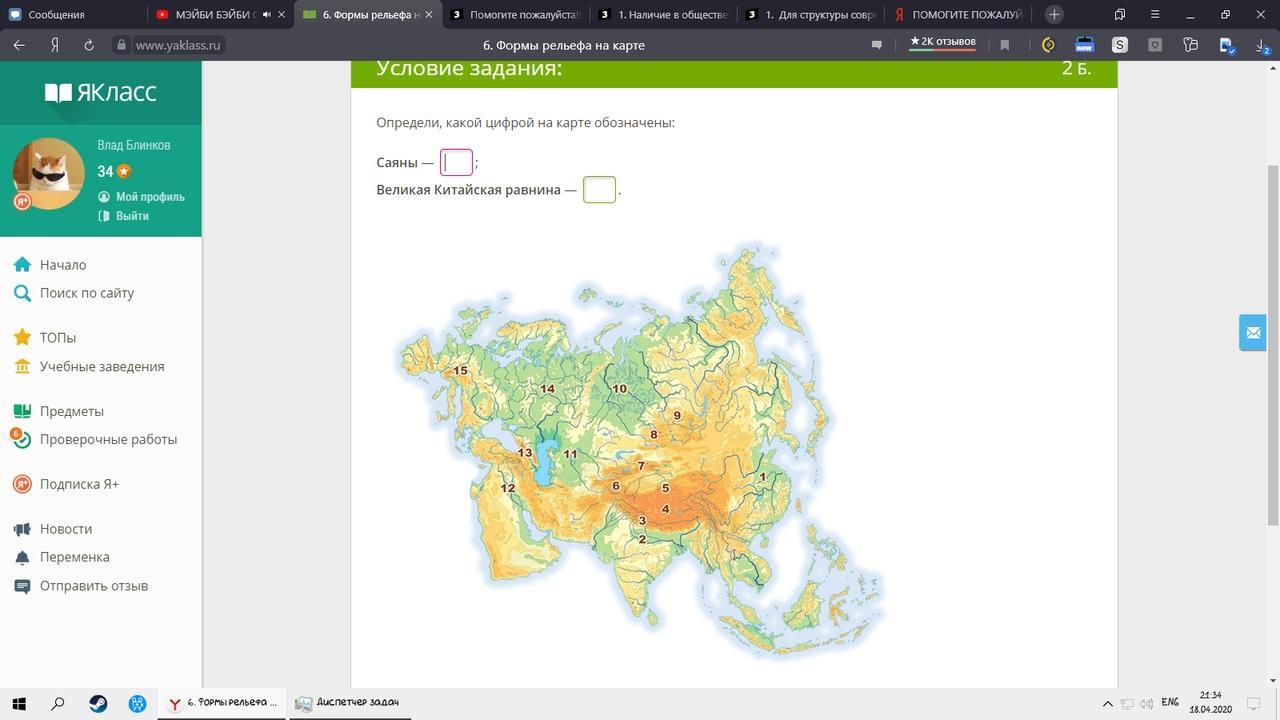Switch to the Помогите пожалуйста tab
Screen dimensions: 1280x720
(x=516, y=15)
